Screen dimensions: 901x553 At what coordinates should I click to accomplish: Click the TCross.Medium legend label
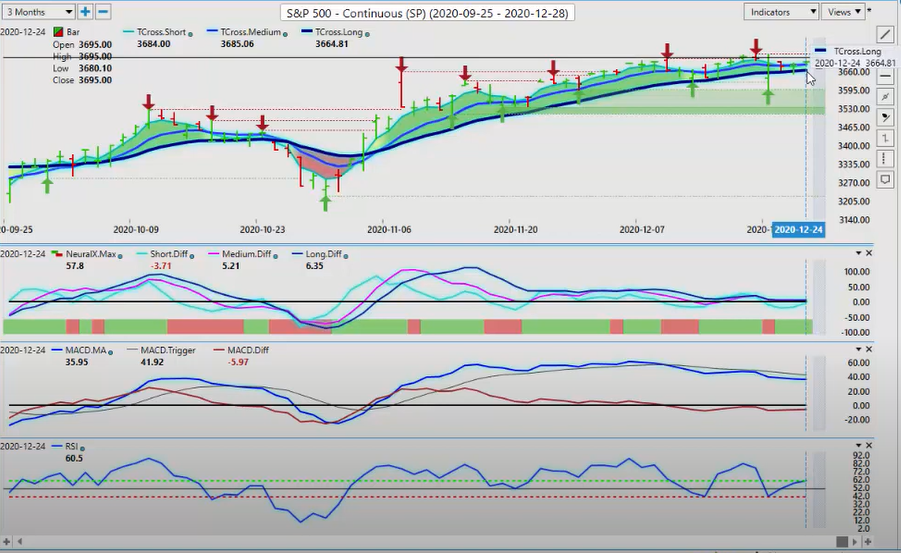pyautogui.click(x=251, y=32)
